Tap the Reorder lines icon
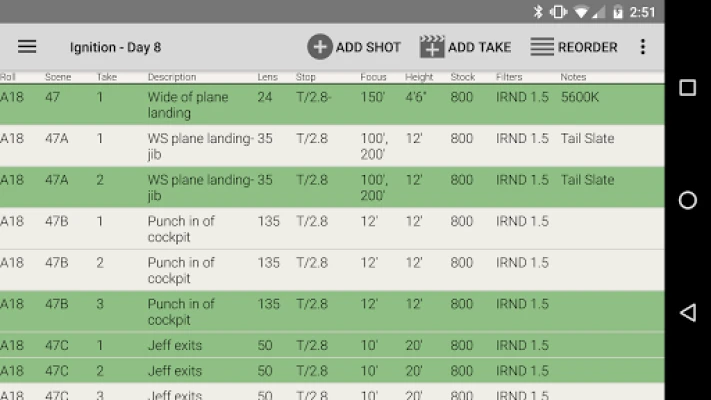This screenshot has height=400, width=711. (x=542, y=47)
